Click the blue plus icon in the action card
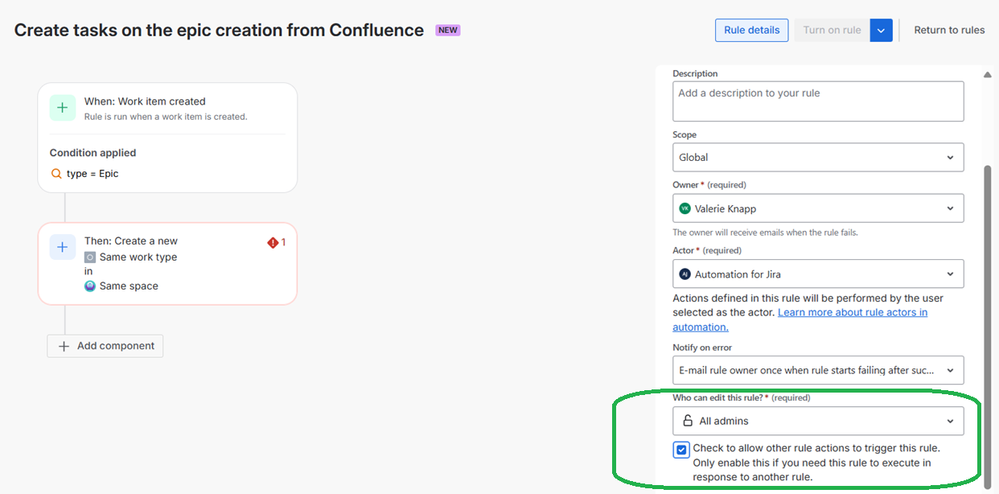Viewport: 999px width, 494px height. click(x=62, y=247)
